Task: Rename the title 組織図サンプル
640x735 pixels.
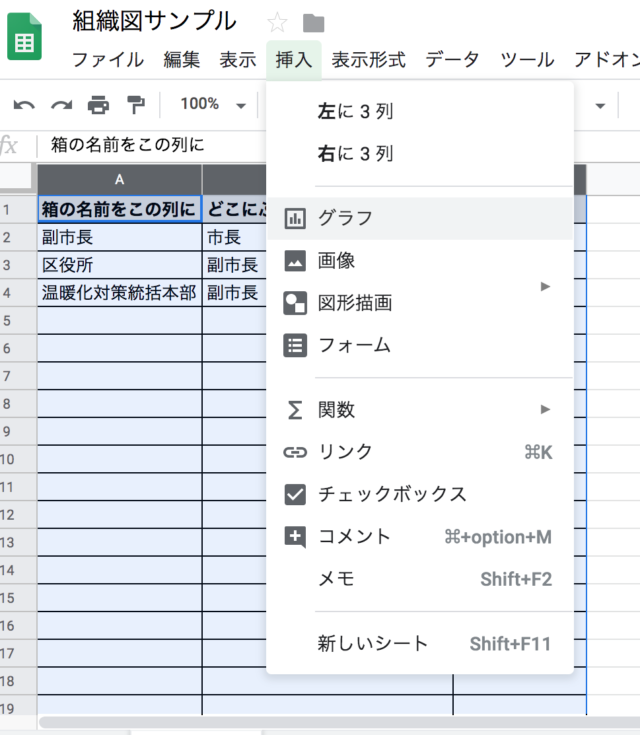Action: point(154,22)
